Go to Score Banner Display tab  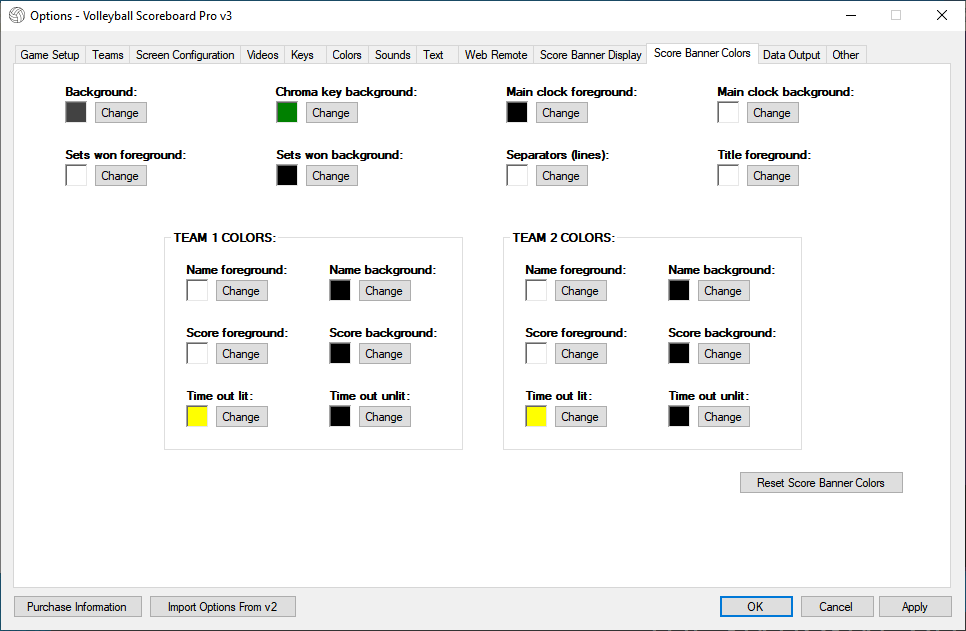[590, 55]
